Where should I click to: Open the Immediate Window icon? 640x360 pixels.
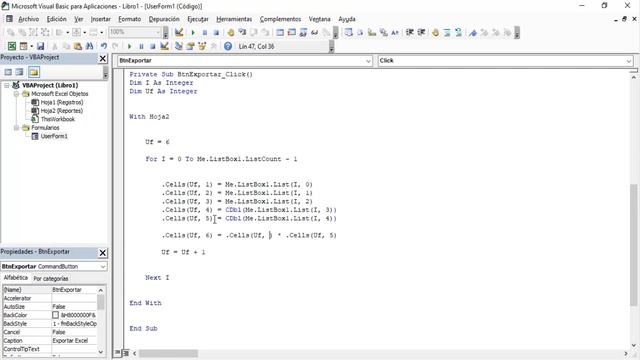(291, 32)
